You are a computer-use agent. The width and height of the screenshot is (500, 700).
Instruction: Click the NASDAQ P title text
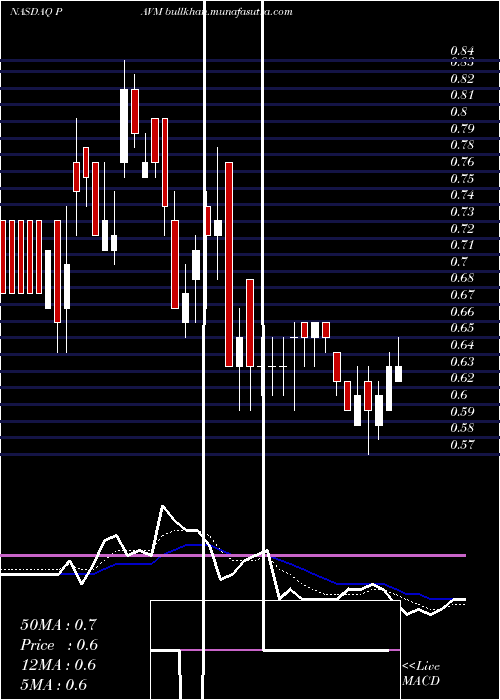pyautogui.click(x=36, y=12)
